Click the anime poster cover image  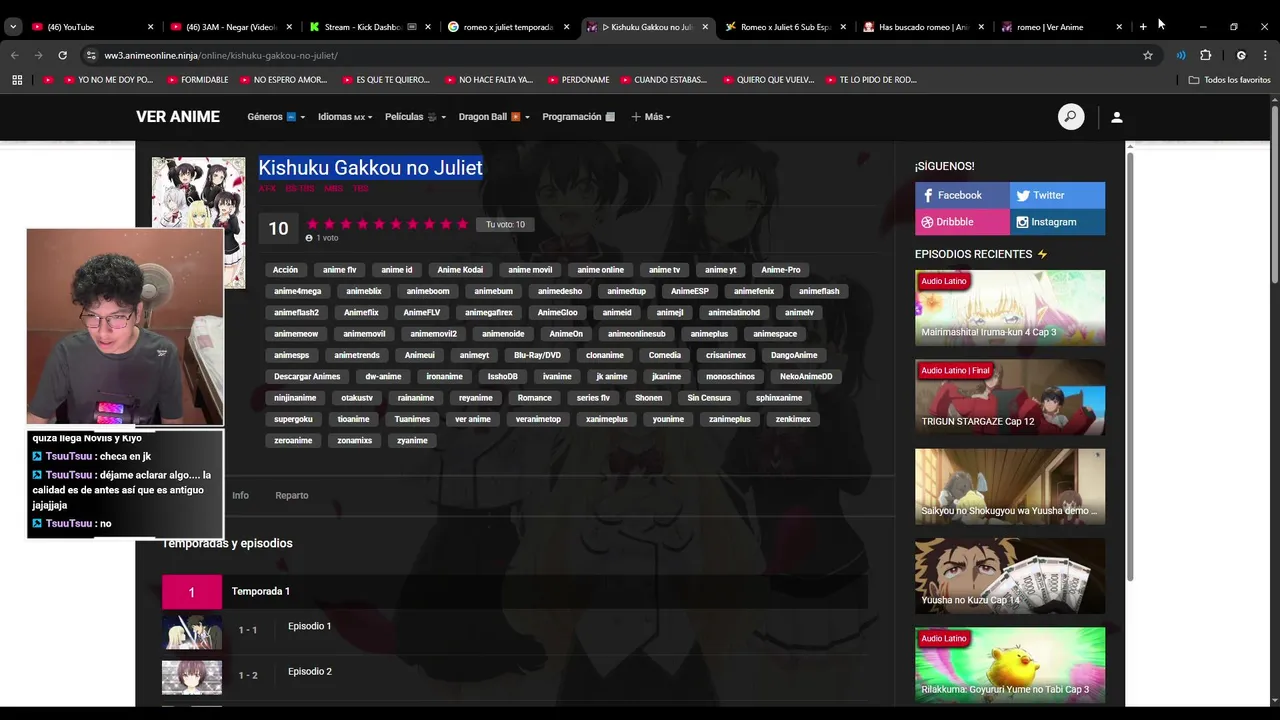pyautogui.click(x=198, y=192)
